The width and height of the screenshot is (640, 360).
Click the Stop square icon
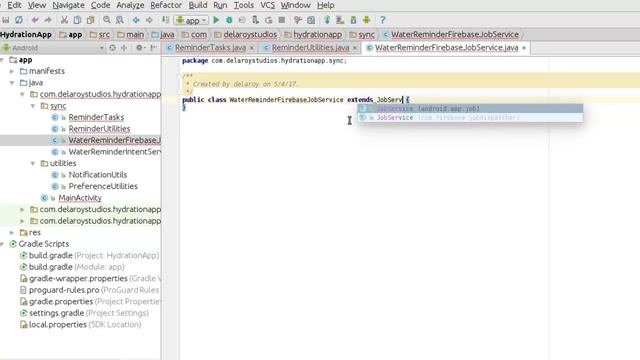(282, 20)
